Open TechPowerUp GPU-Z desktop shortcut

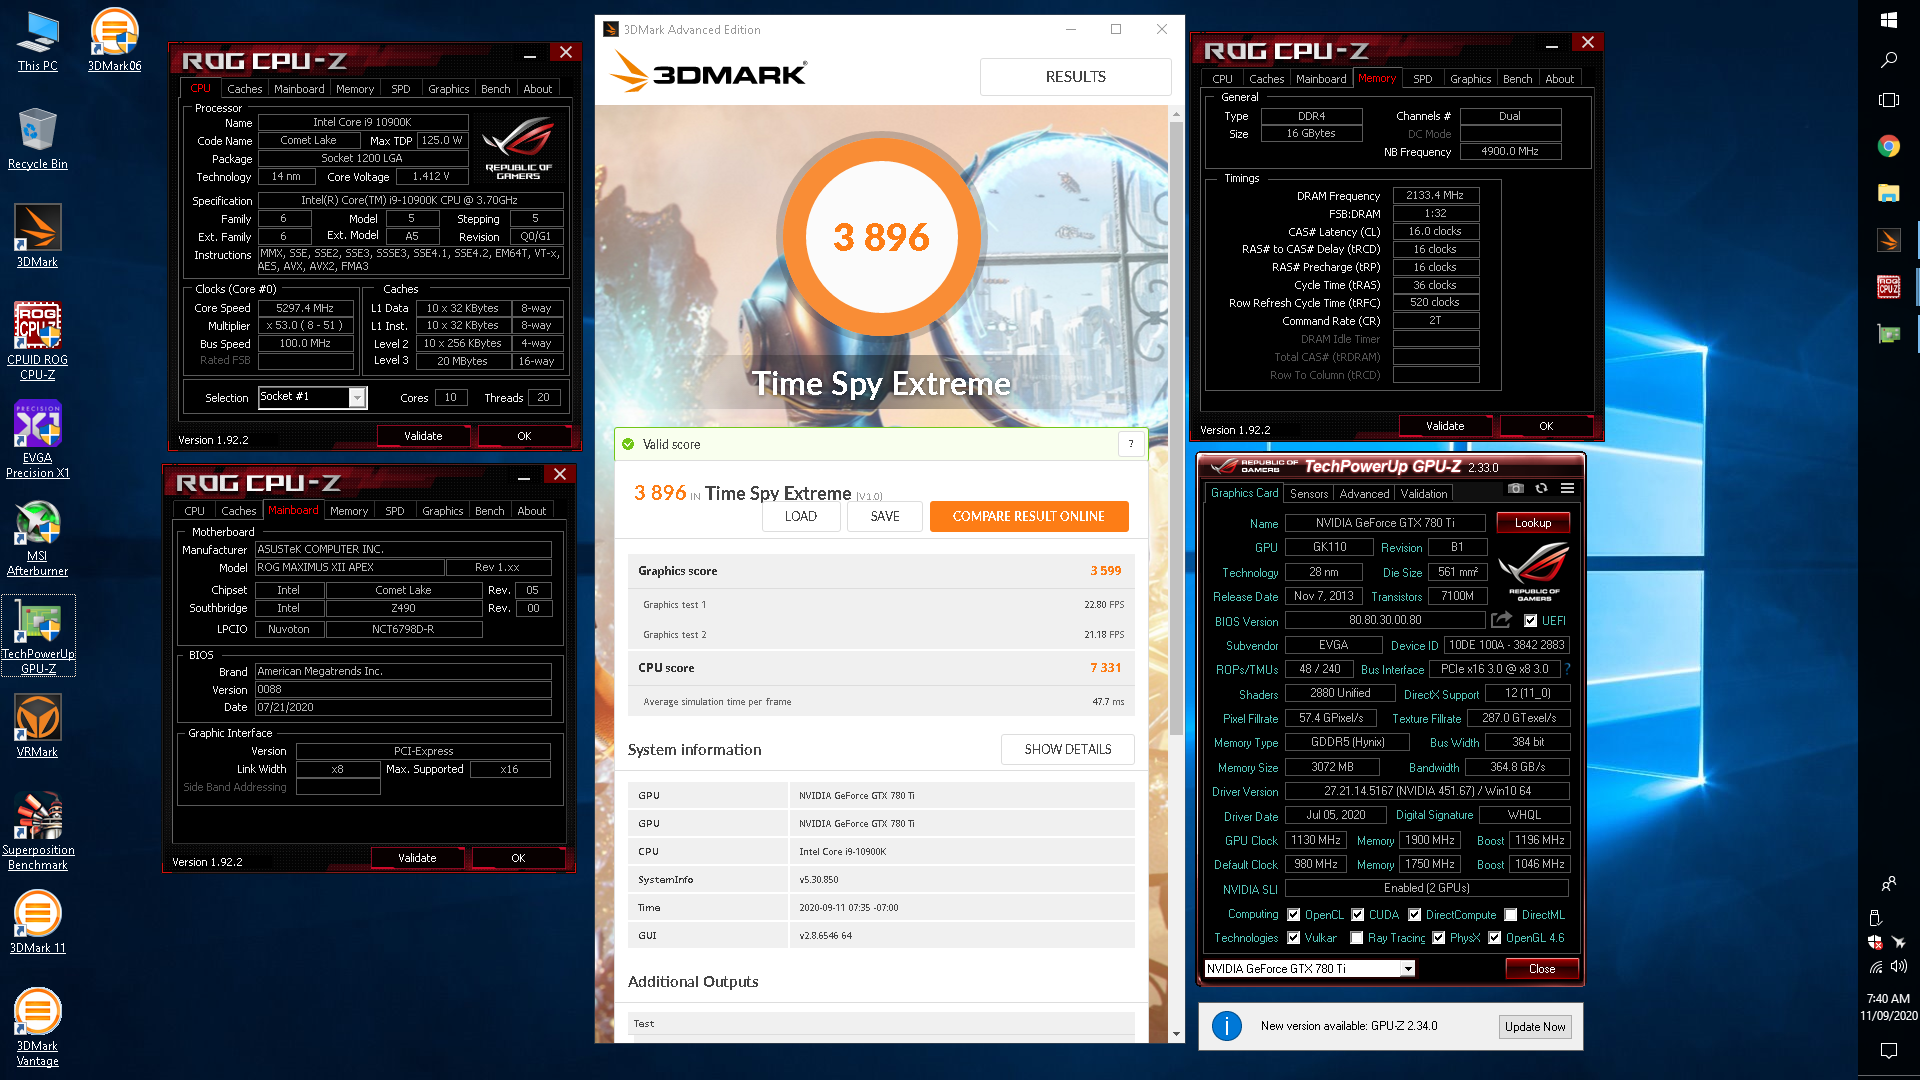38,635
